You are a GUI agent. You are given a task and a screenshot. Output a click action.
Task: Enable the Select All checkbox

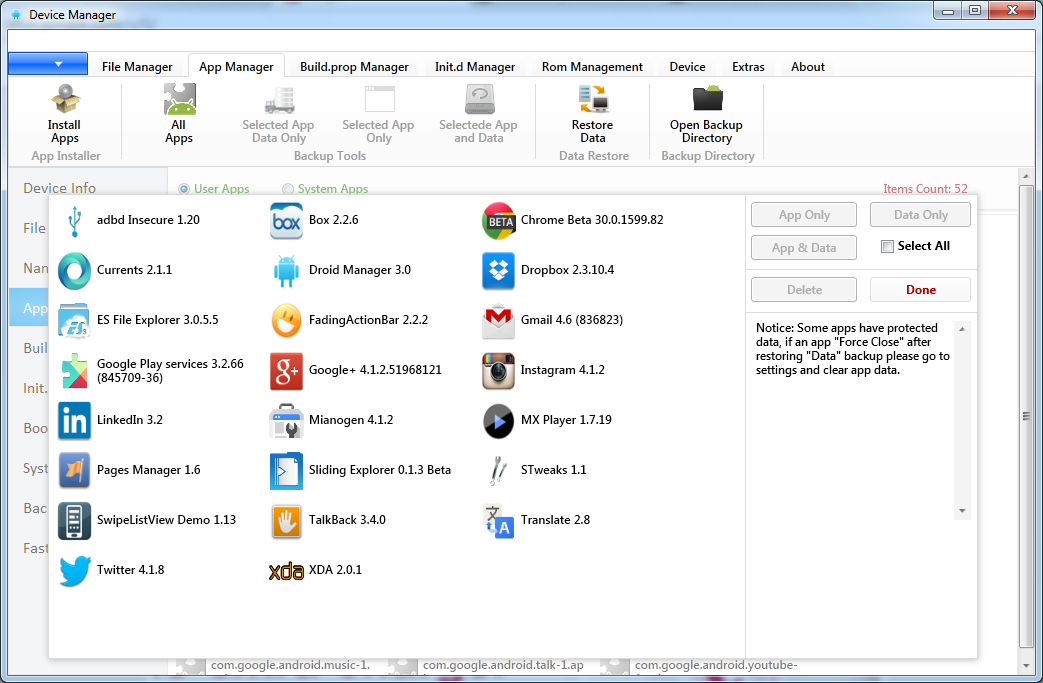pyautogui.click(x=887, y=247)
